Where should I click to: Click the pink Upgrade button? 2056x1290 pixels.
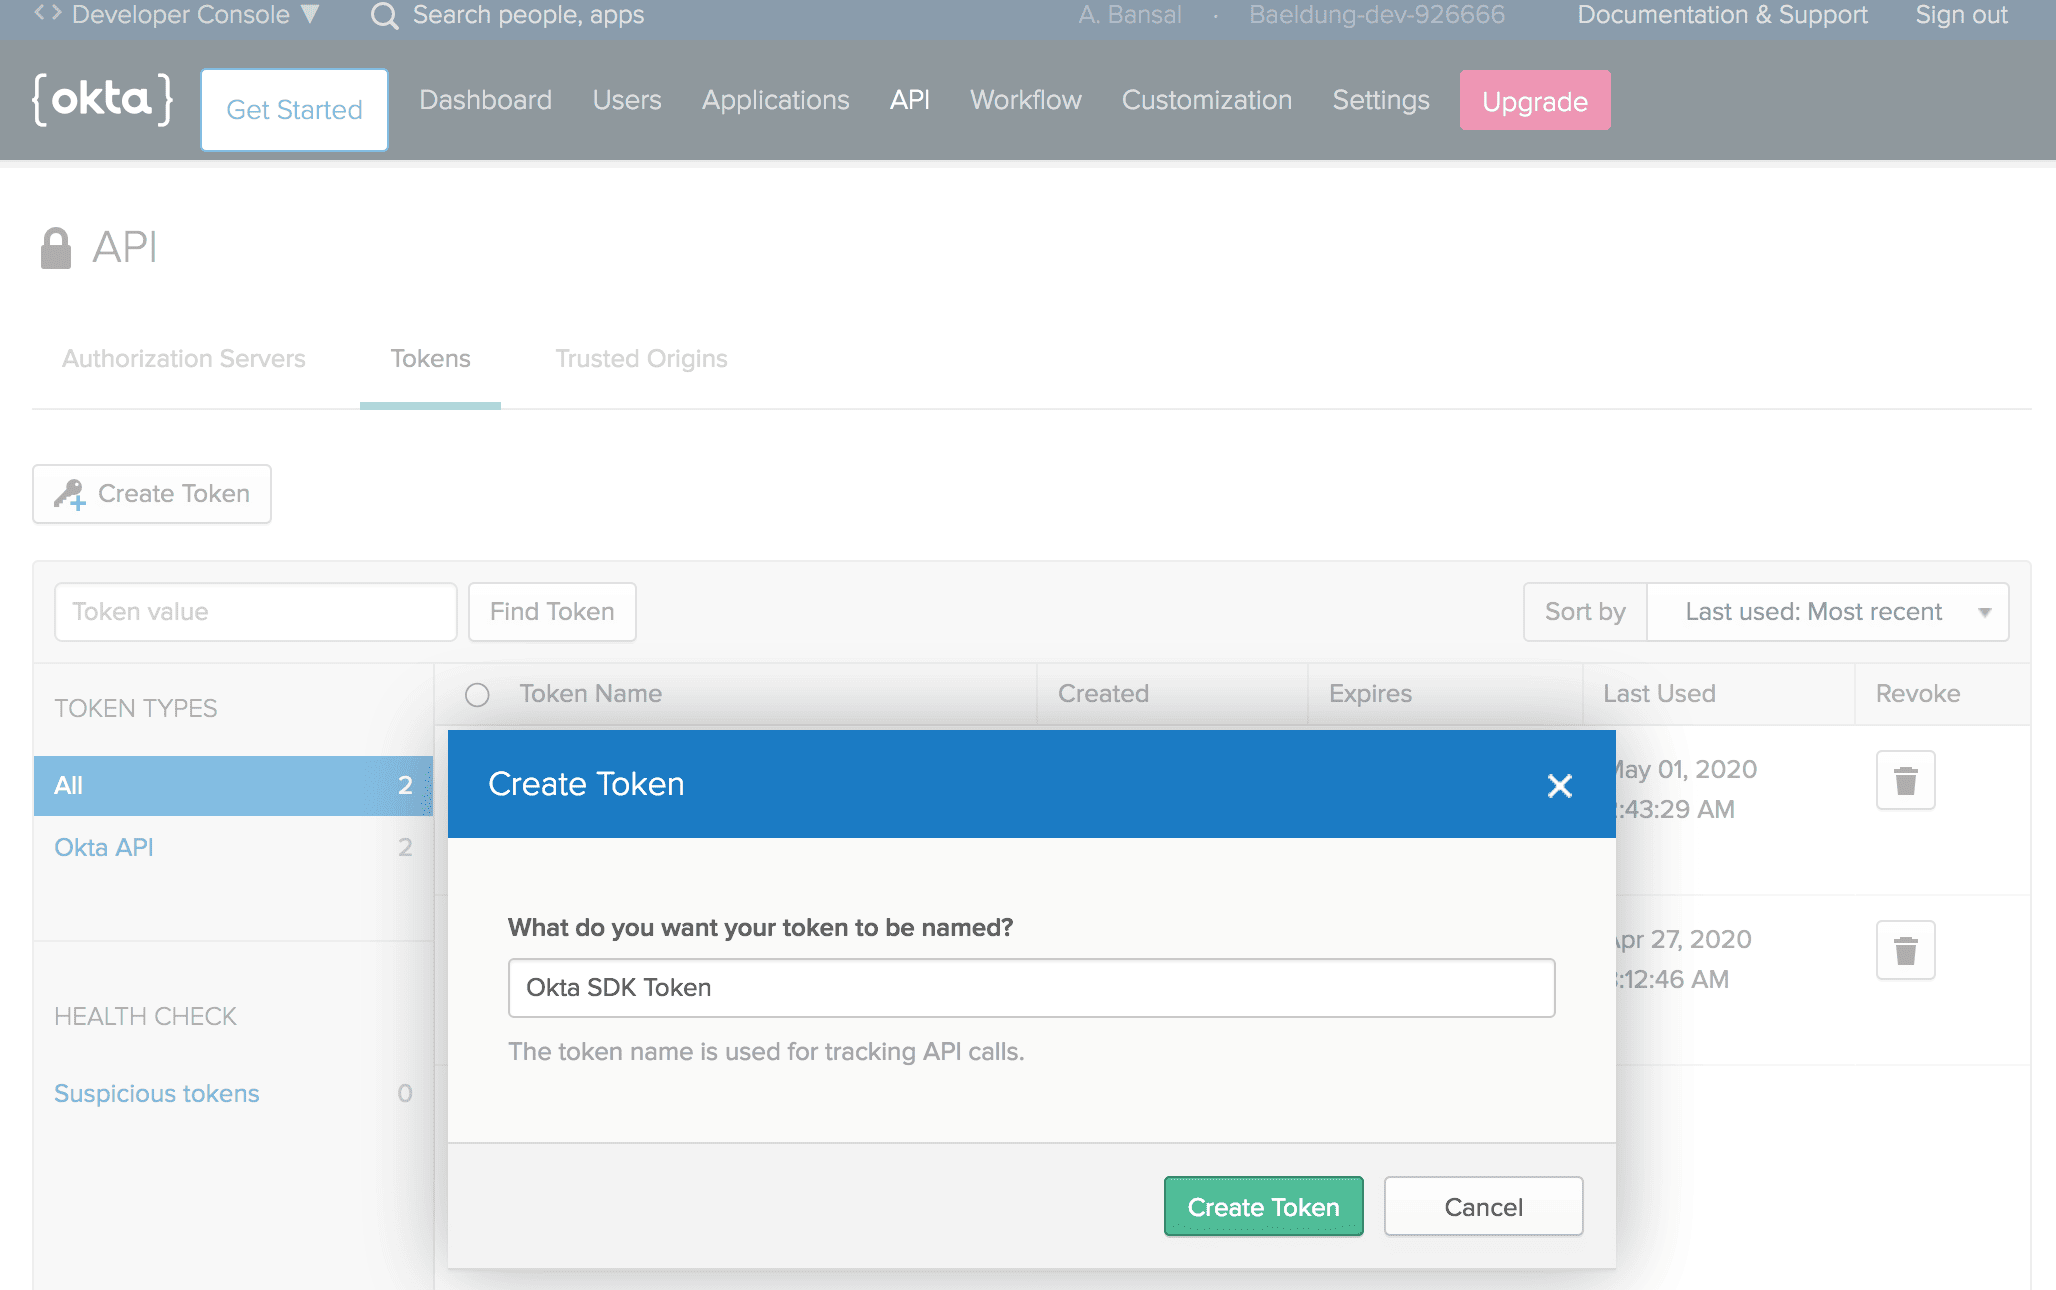pos(1535,101)
